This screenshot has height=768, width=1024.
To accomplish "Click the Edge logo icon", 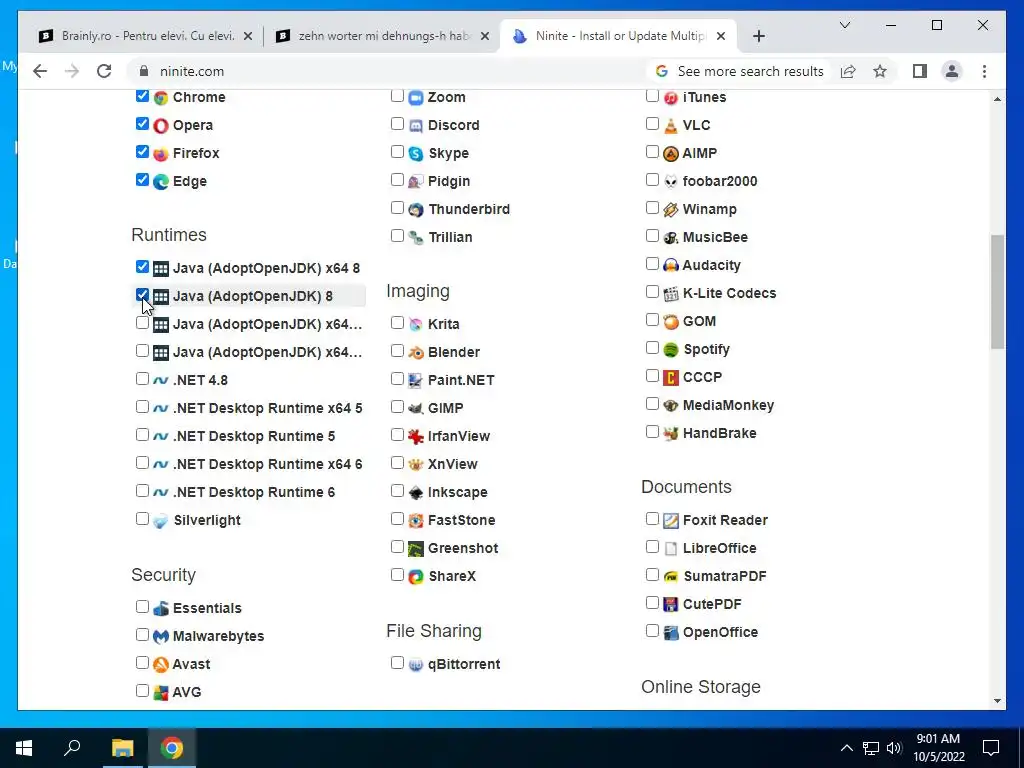I will coord(161,182).
